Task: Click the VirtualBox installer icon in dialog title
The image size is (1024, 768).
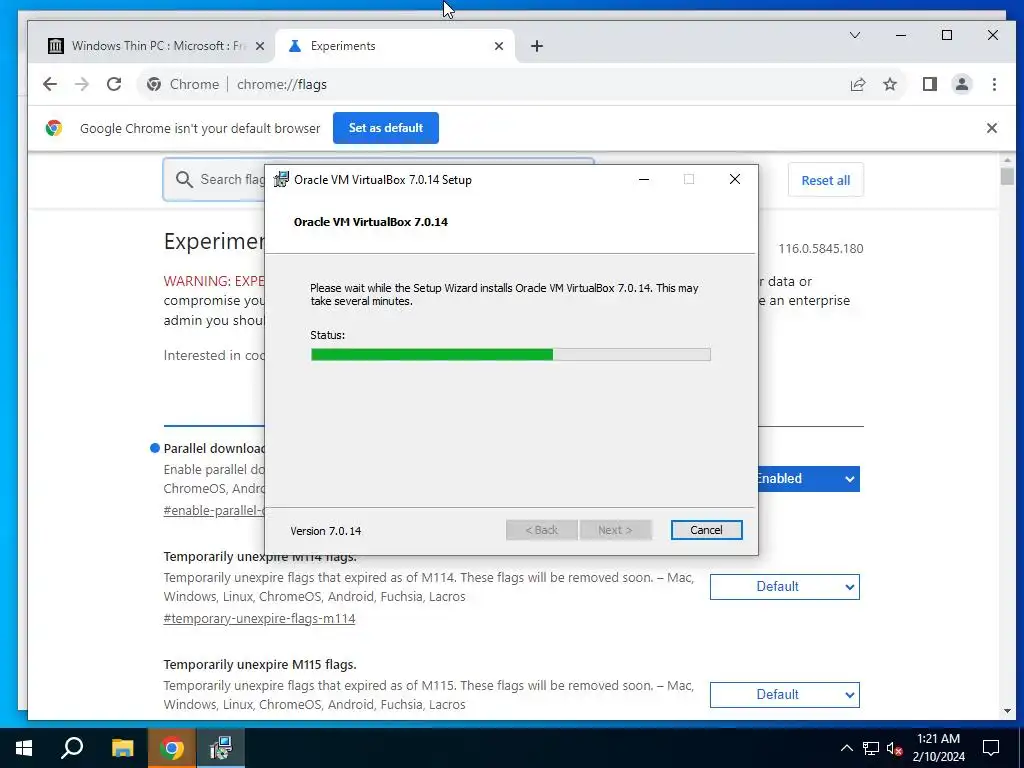Action: coord(281,180)
